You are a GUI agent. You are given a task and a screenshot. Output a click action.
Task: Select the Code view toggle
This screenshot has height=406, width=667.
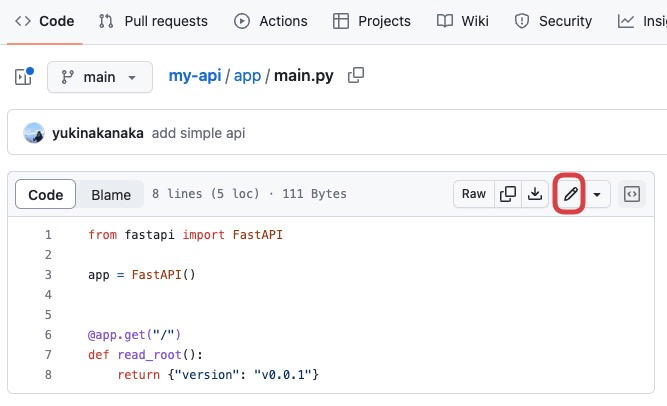click(45, 195)
